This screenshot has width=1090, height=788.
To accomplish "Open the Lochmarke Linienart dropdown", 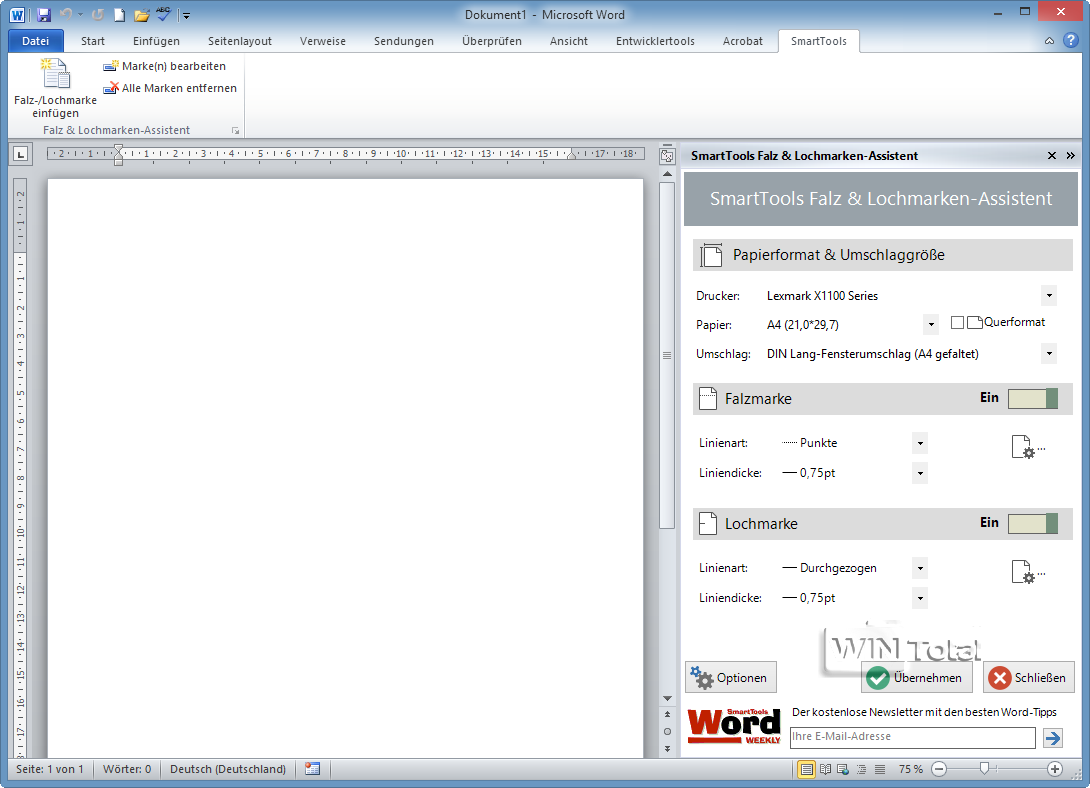I will pos(920,568).
